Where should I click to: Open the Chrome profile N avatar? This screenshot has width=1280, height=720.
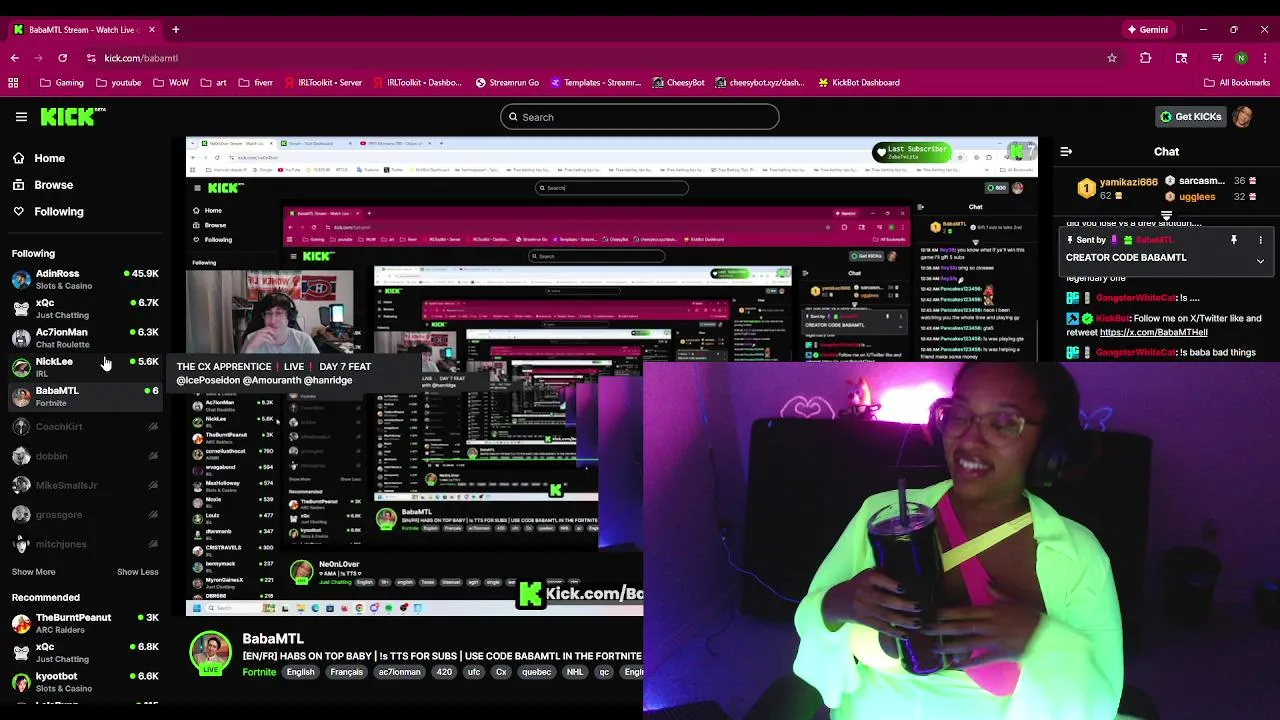coord(1241,58)
